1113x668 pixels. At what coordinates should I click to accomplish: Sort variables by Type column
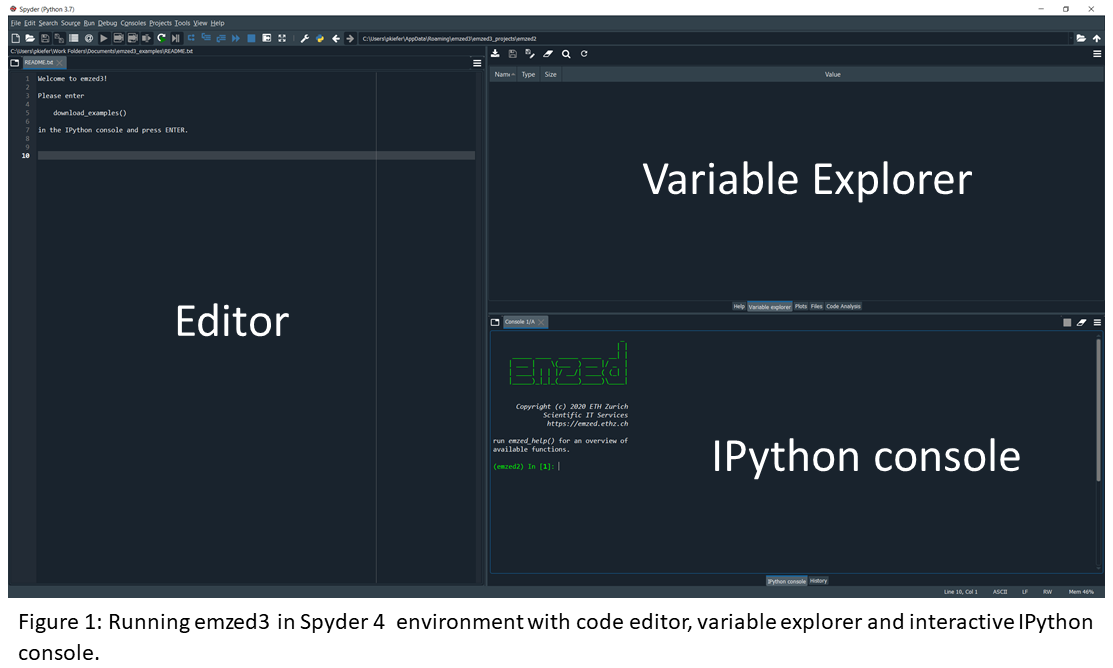[x=528, y=75]
